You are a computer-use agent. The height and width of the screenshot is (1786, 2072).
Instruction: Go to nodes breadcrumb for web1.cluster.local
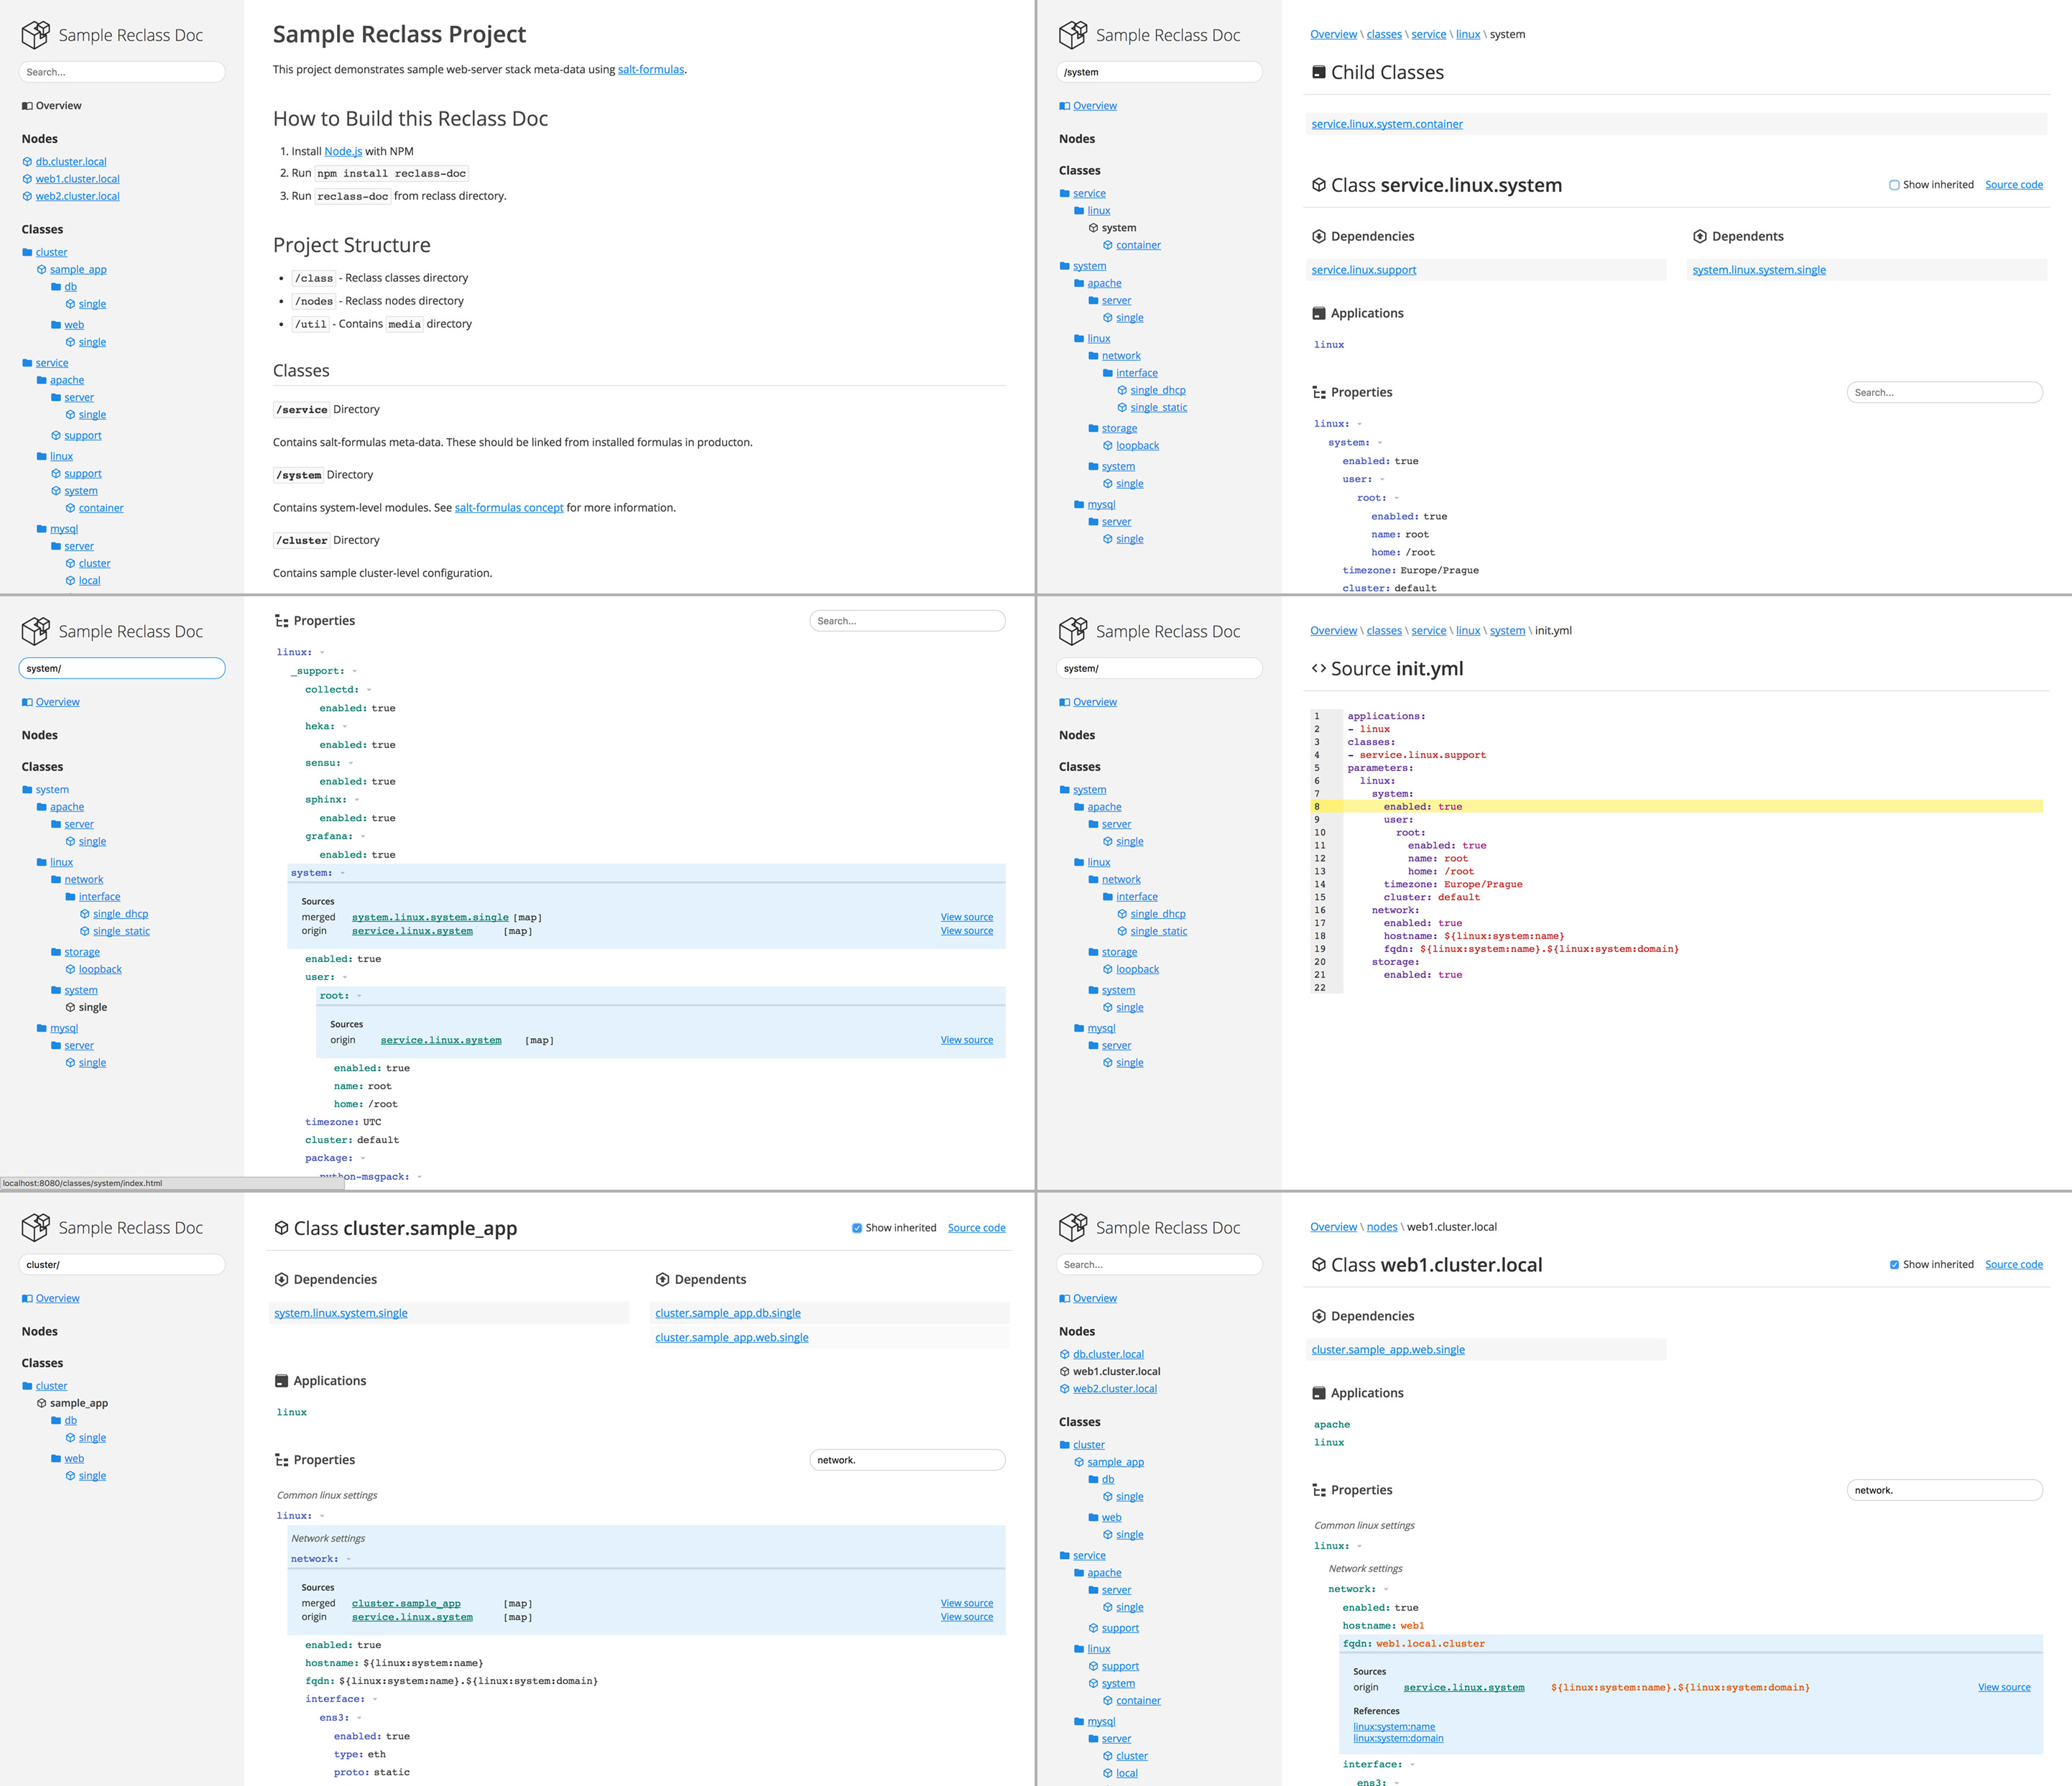pos(1381,1227)
